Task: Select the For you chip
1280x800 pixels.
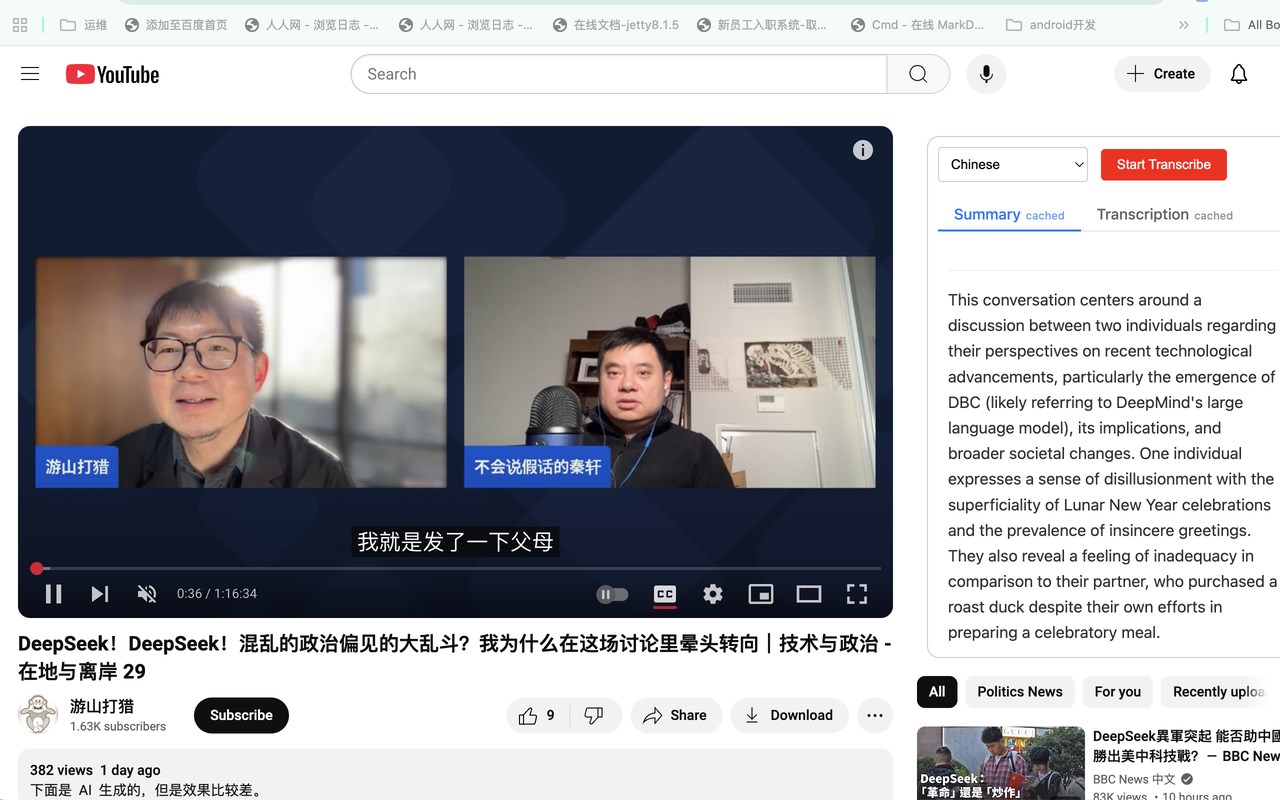Action: [1118, 692]
